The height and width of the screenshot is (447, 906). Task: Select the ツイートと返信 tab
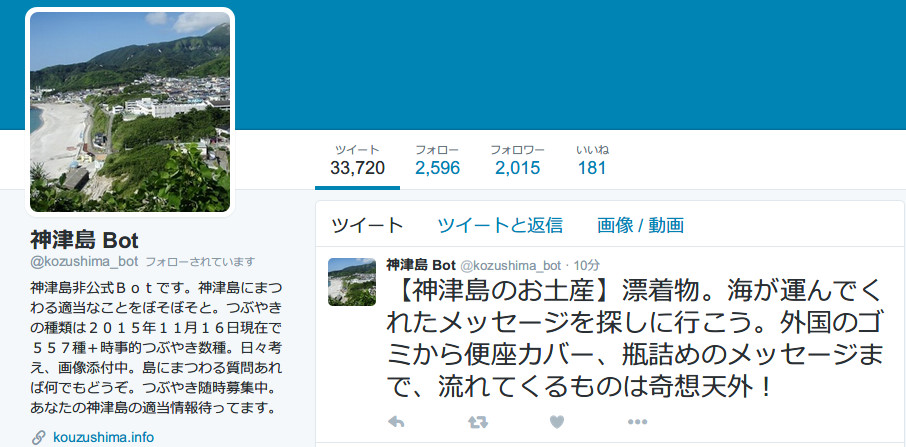500,225
